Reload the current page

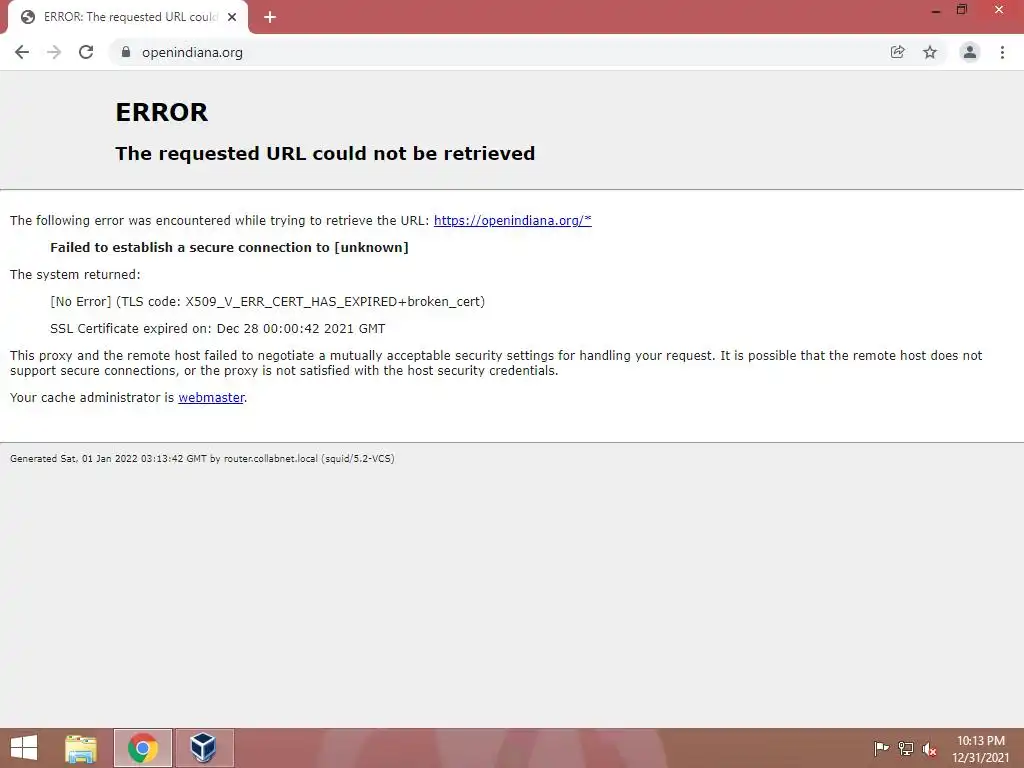[x=86, y=52]
